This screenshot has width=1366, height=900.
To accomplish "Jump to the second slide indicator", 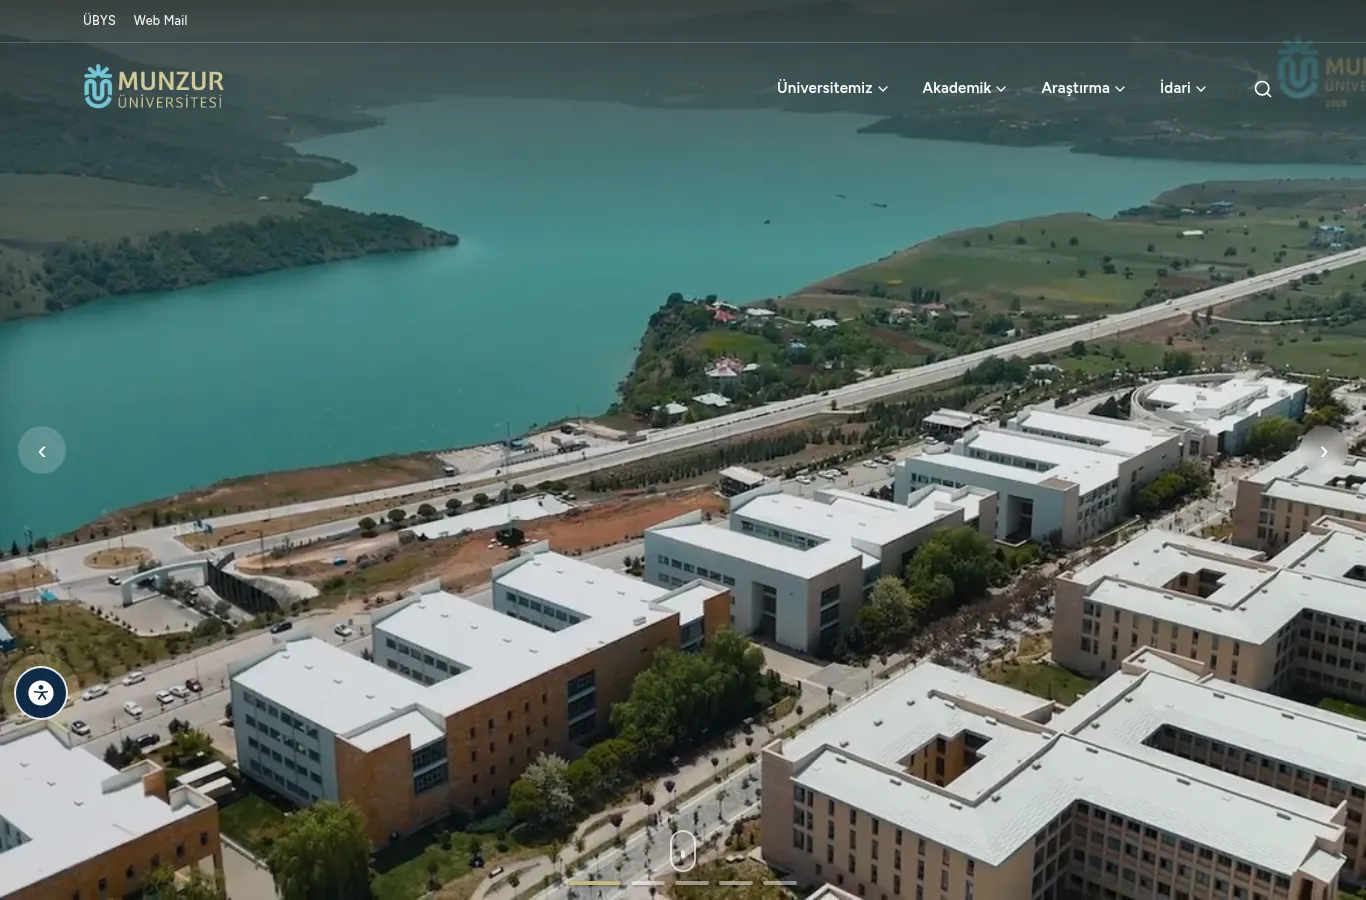I will [648, 883].
